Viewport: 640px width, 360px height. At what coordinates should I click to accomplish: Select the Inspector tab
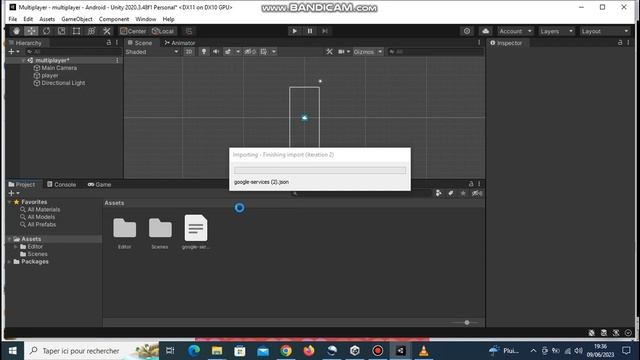[506, 42]
